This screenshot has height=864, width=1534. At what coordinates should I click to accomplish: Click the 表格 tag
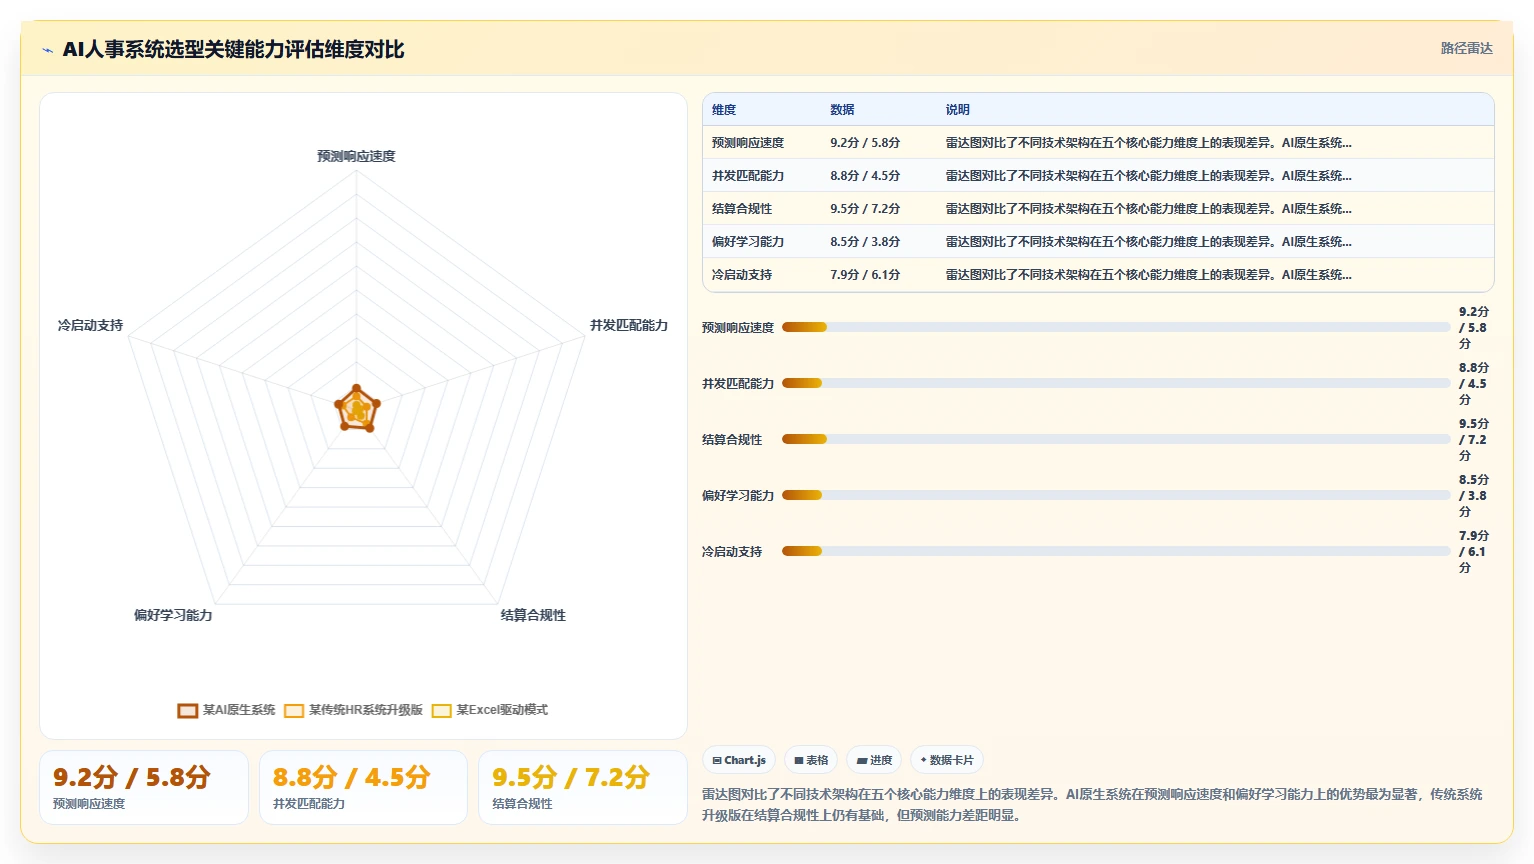coord(811,760)
